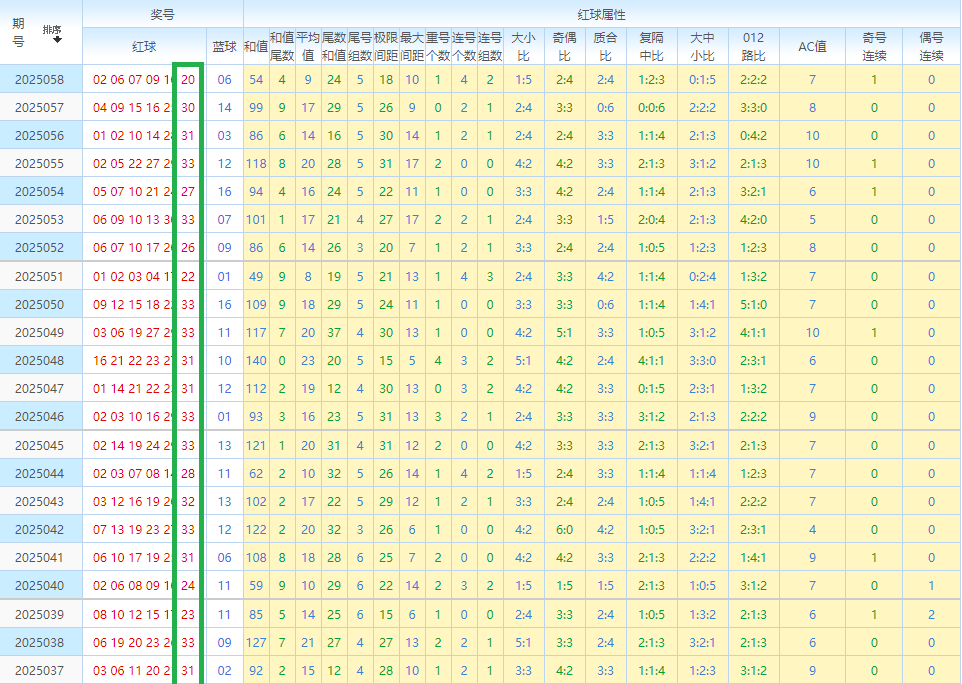Click 偶号连续 value 1 in row 2025040

pyautogui.click(x=931, y=585)
